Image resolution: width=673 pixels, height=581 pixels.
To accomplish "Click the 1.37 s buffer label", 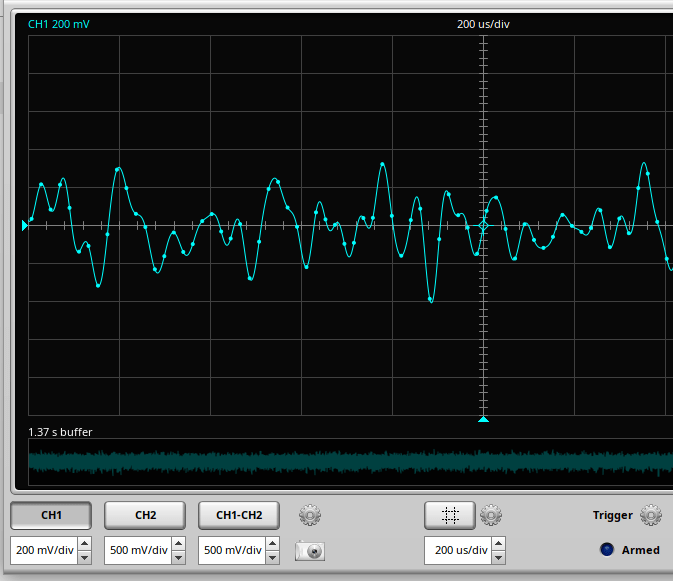I will coord(60,432).
